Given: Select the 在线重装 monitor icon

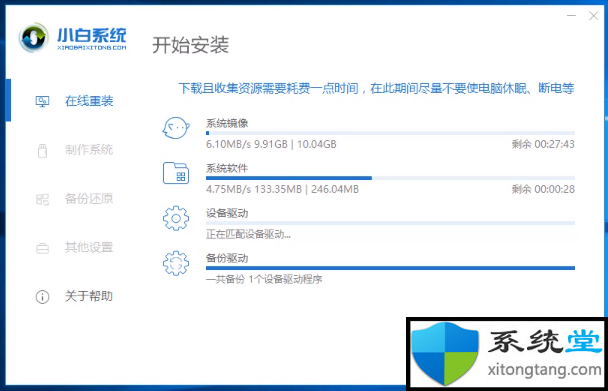Looking at the screenshot, I should coord(42,102).
